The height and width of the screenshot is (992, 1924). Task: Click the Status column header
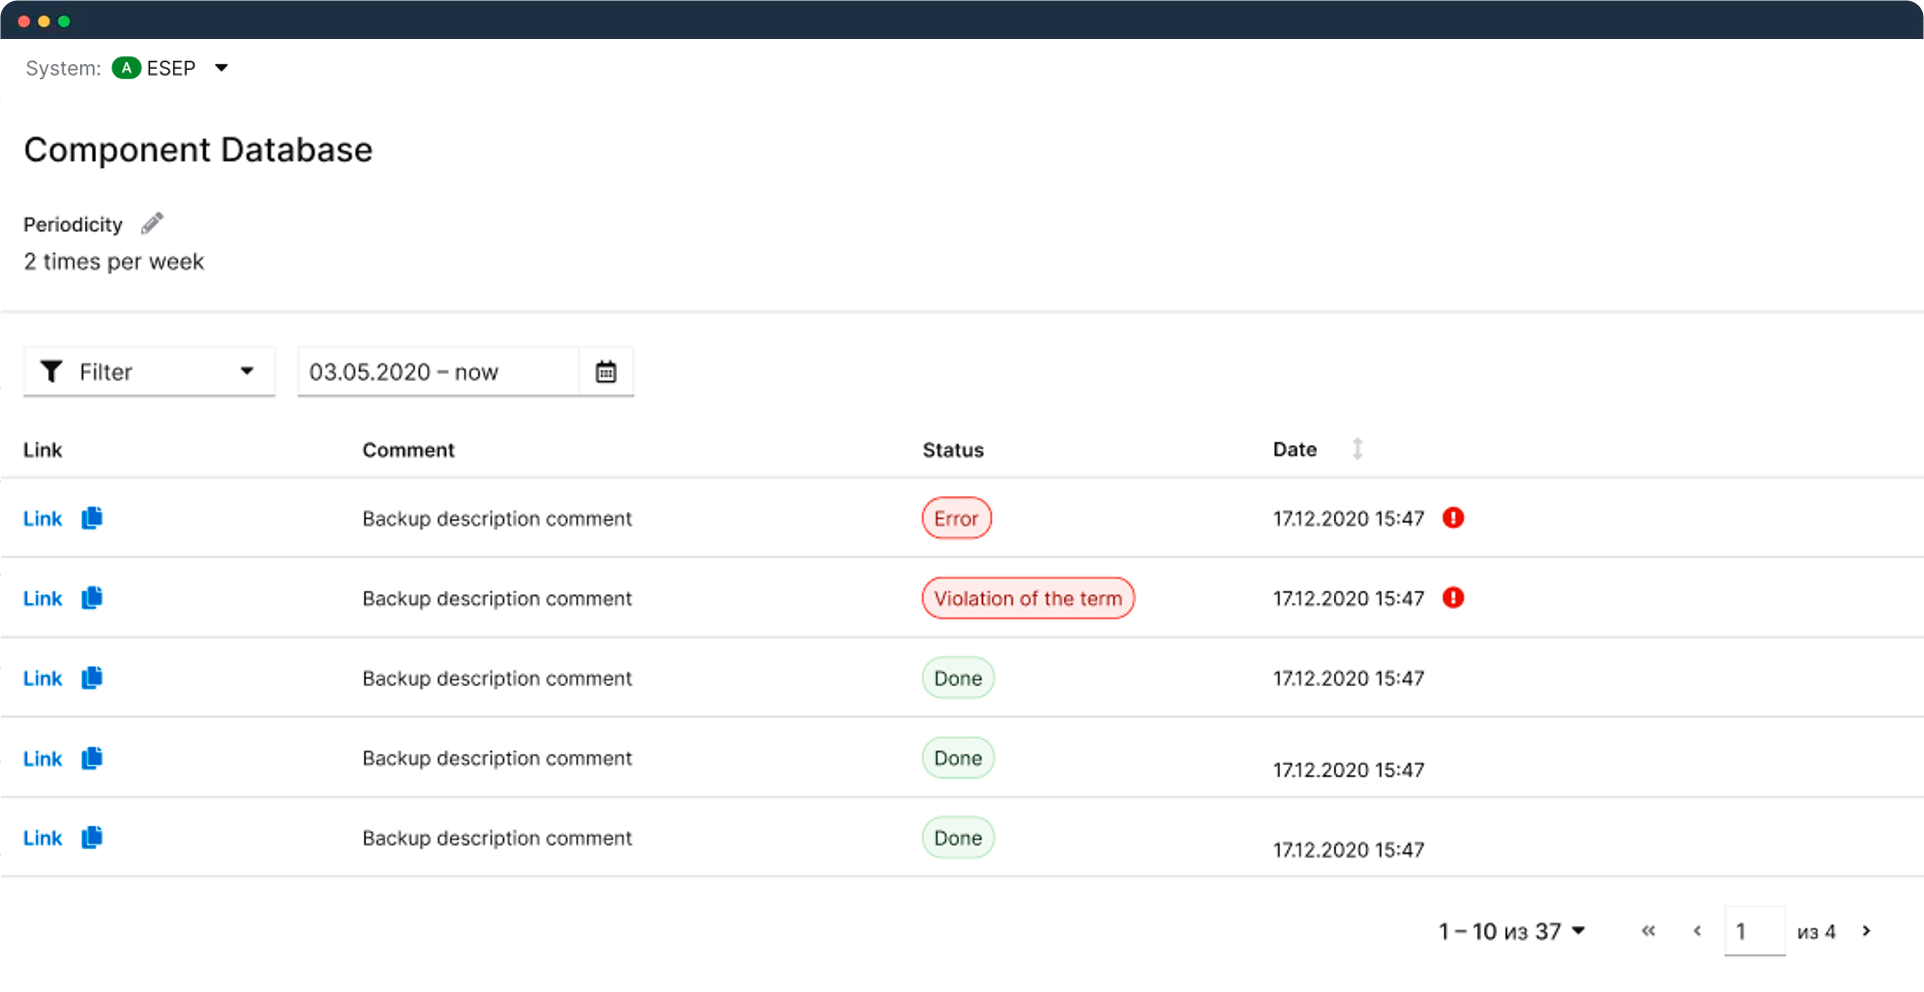pos(952,449)
